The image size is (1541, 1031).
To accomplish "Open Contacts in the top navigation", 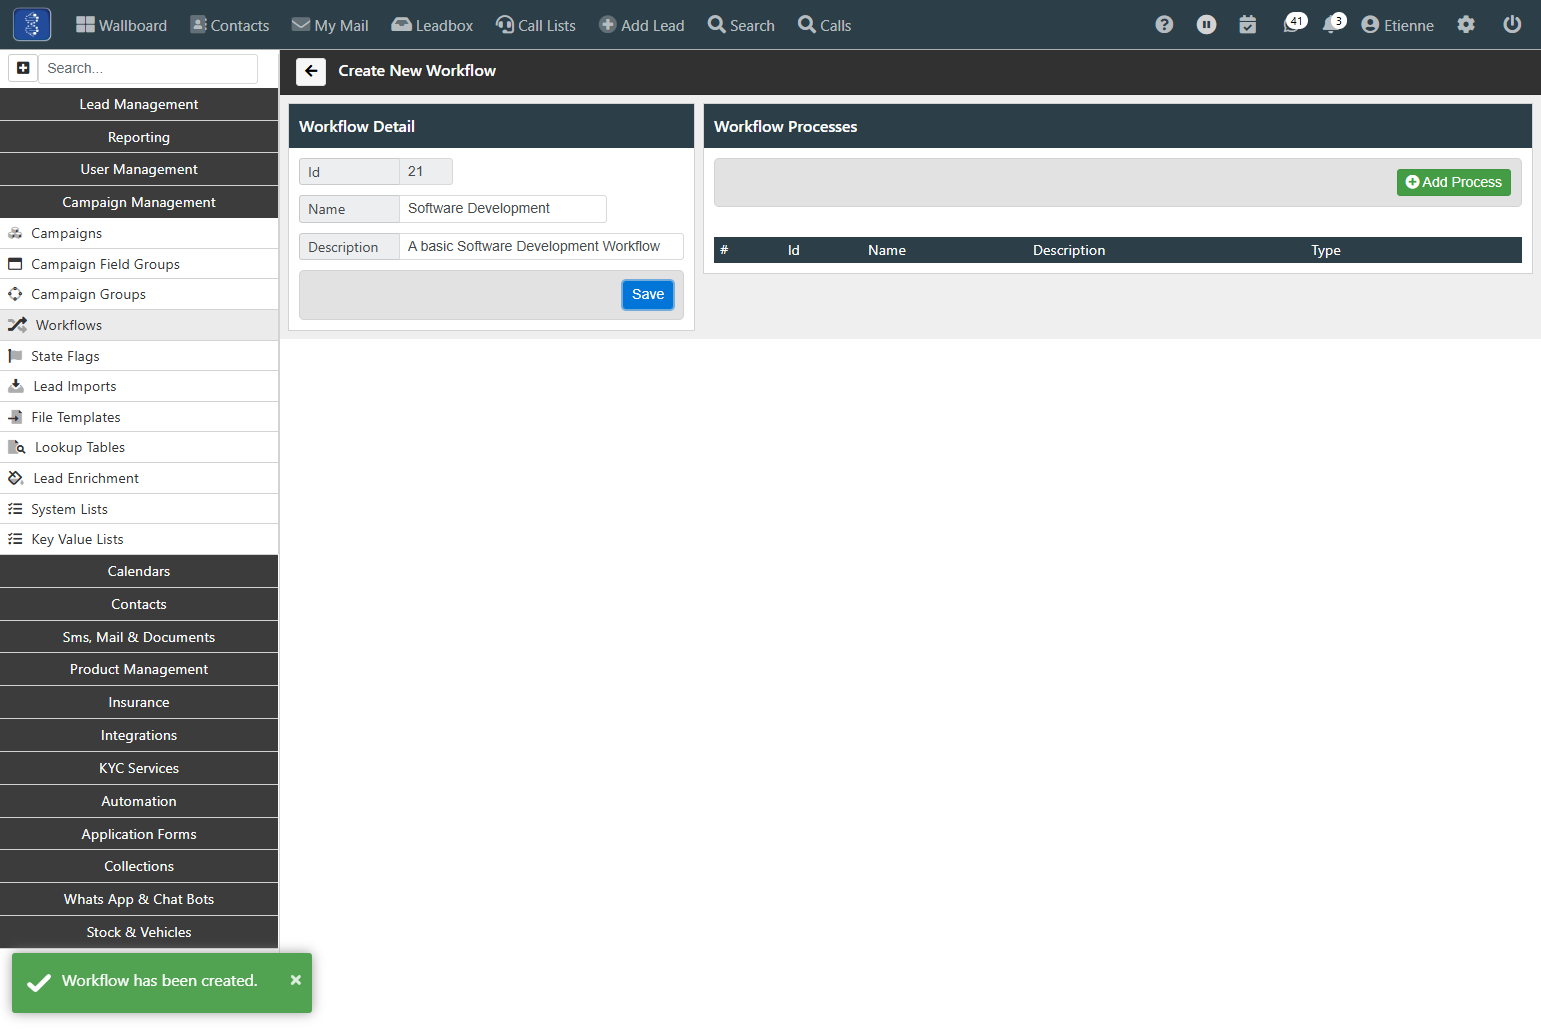I will (229, 25).
